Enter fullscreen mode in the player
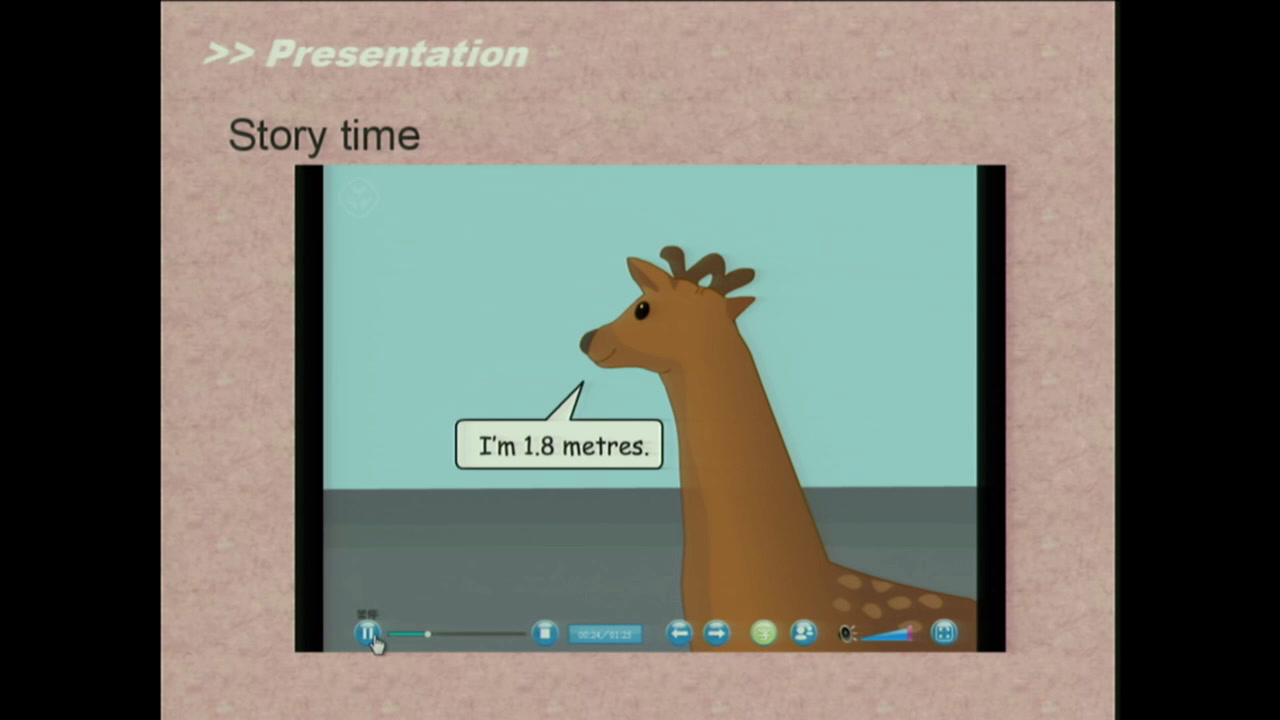The width and height of the screenshot is (1280, 720). pyautogui.click(x=943, y=632)
